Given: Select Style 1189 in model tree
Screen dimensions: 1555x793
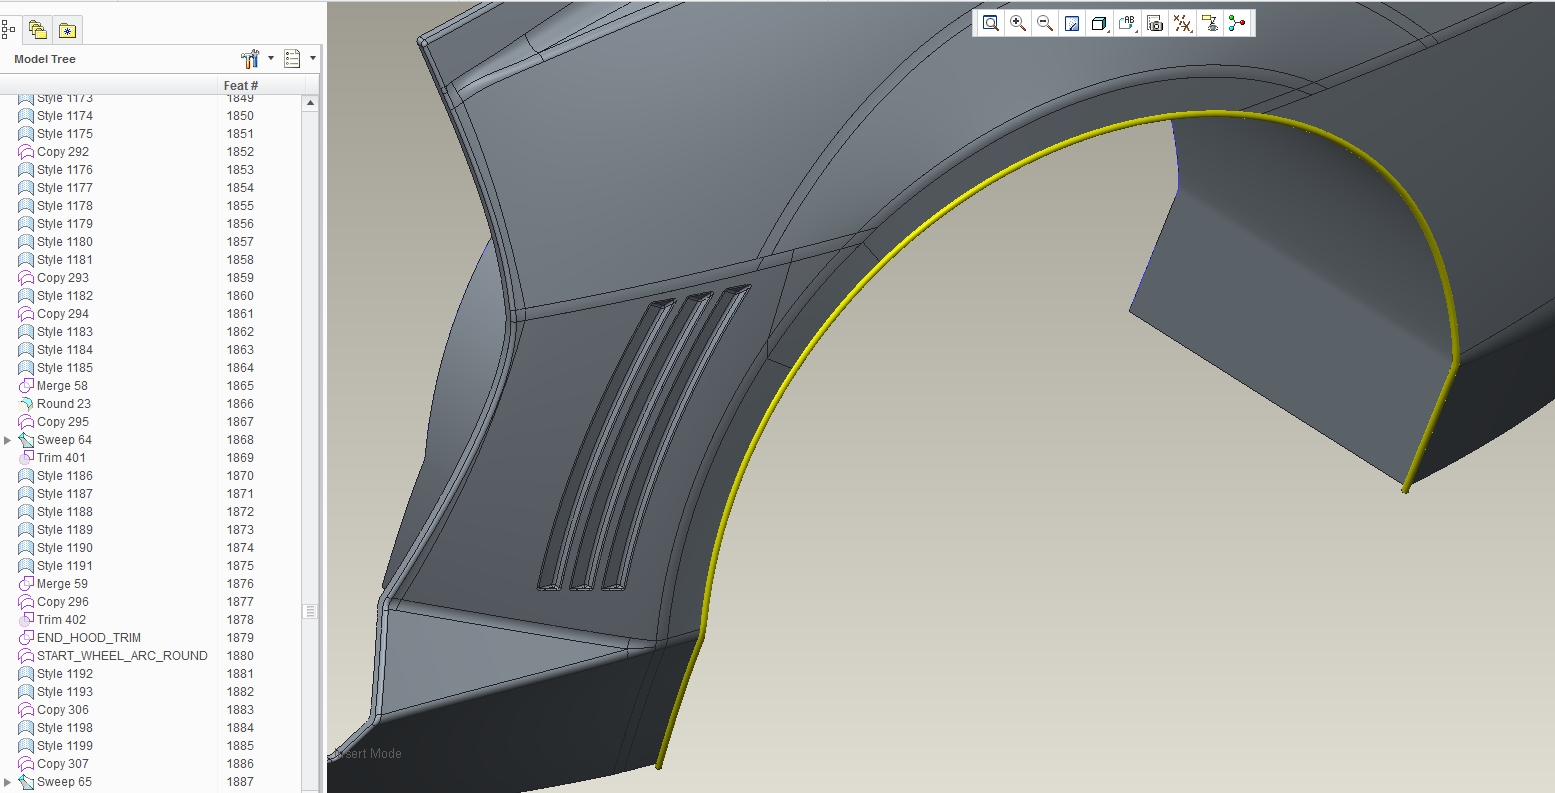Looking at the screenshot, I should click(x=65, y=530).
